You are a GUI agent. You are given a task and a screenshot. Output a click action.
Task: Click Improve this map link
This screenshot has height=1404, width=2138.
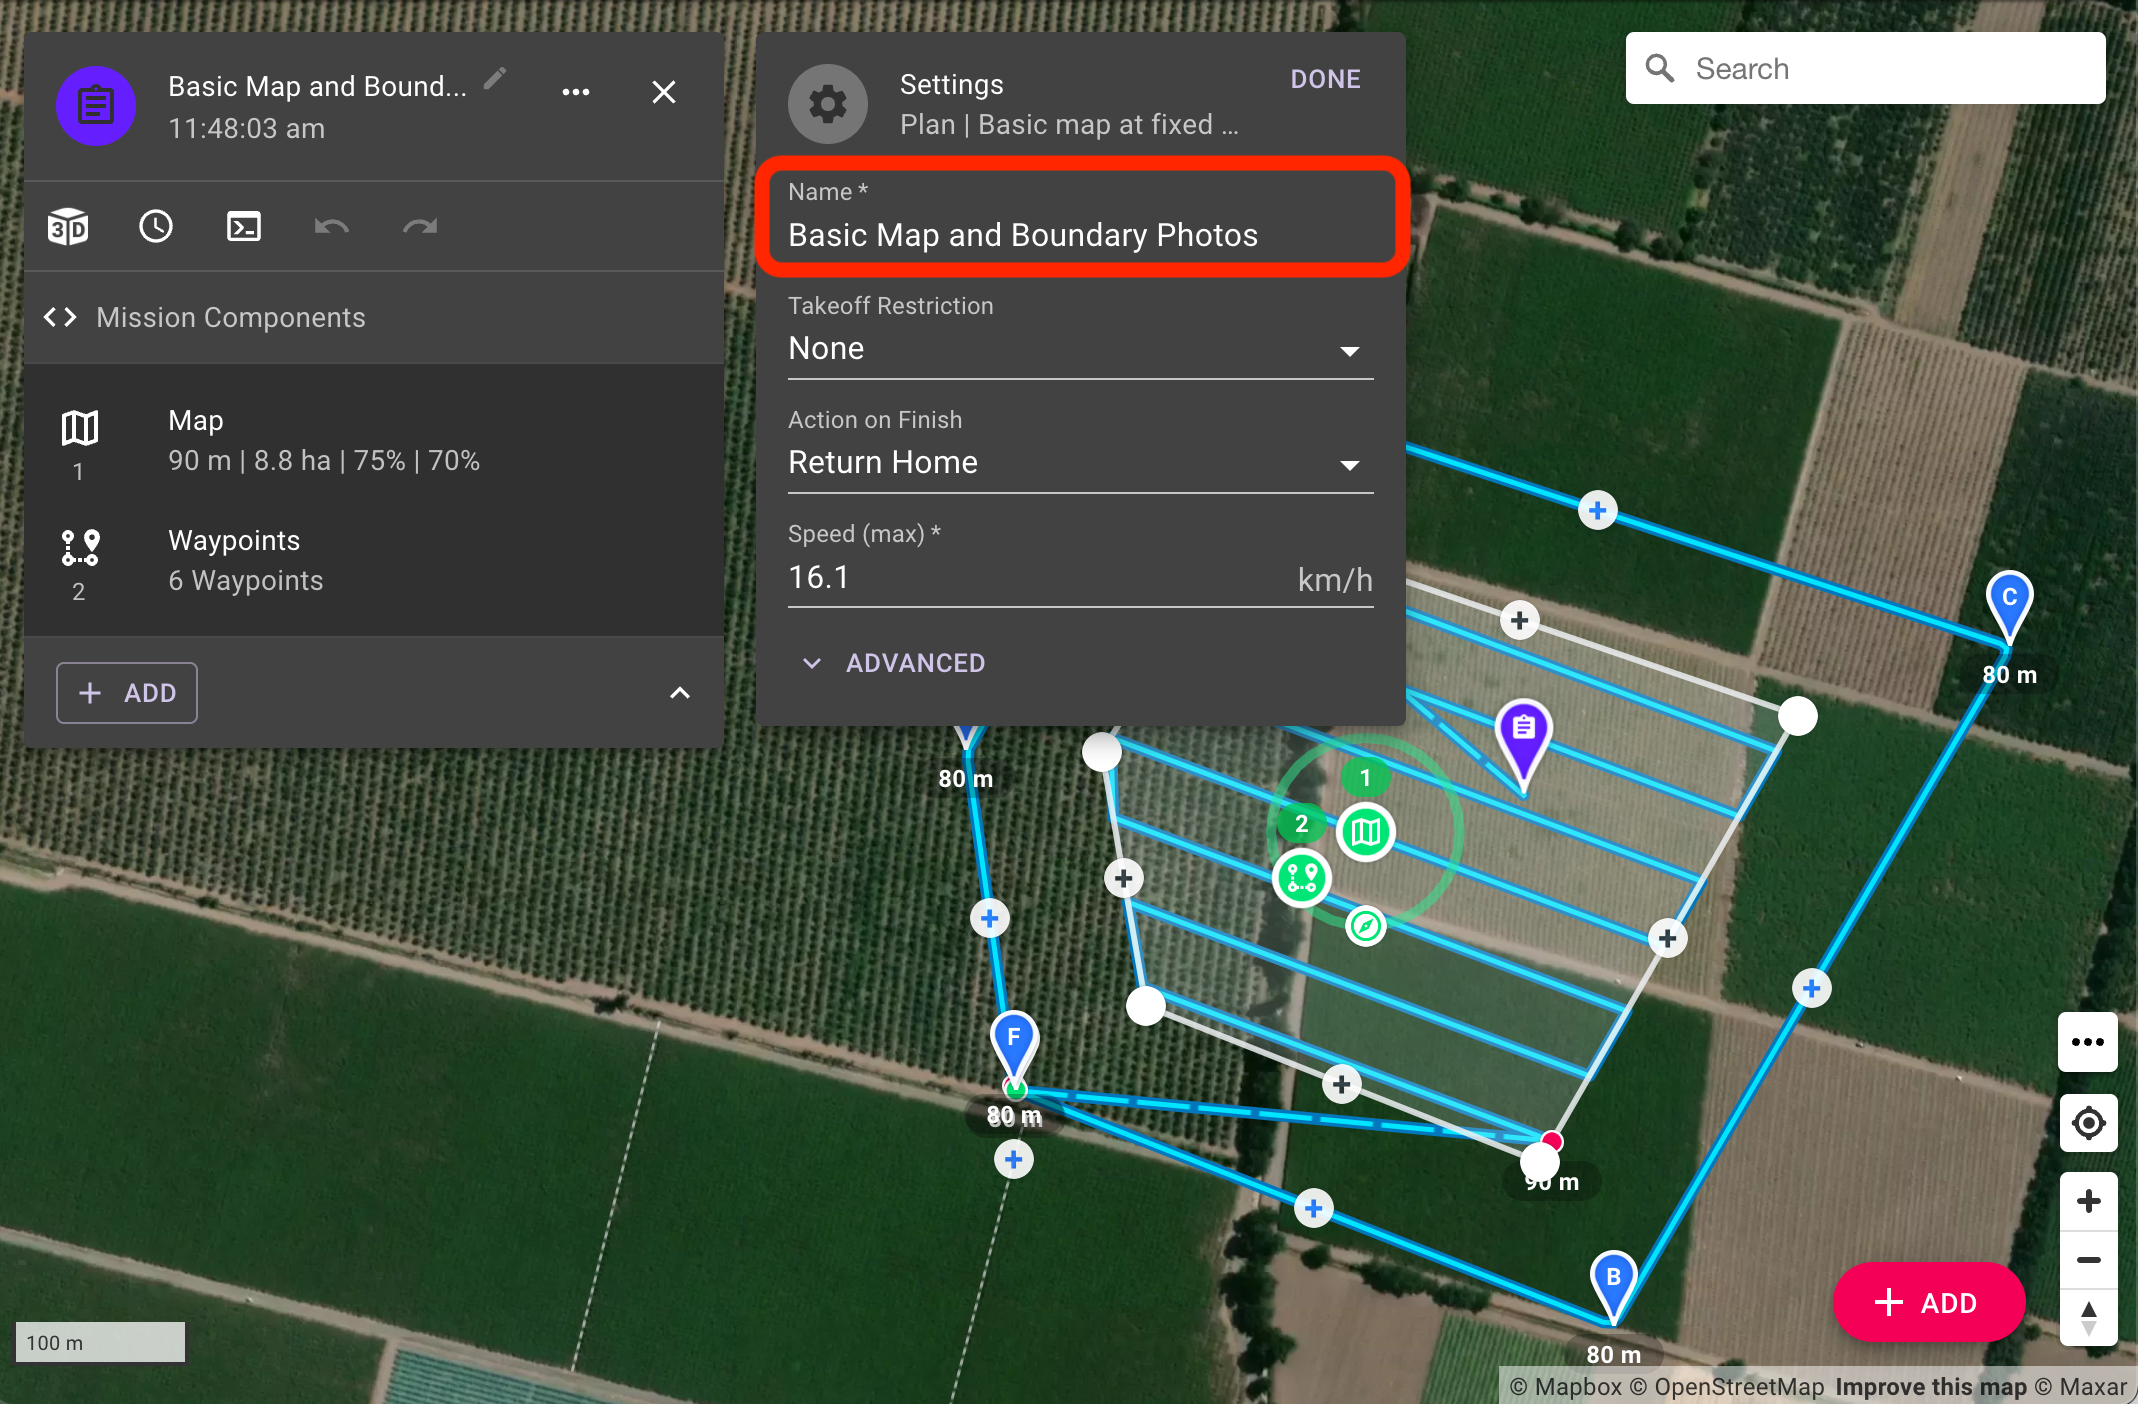(x=1931, y=1387)
